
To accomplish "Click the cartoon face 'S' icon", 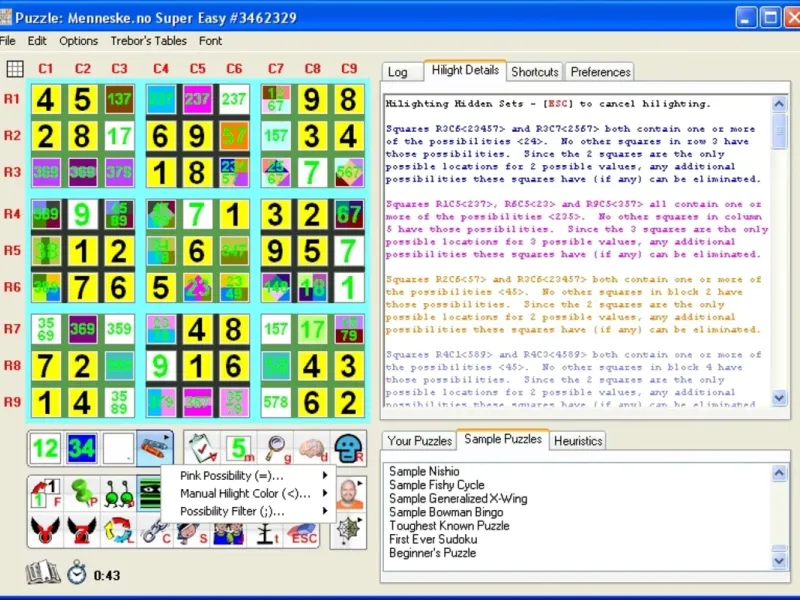I will point(191,534).
